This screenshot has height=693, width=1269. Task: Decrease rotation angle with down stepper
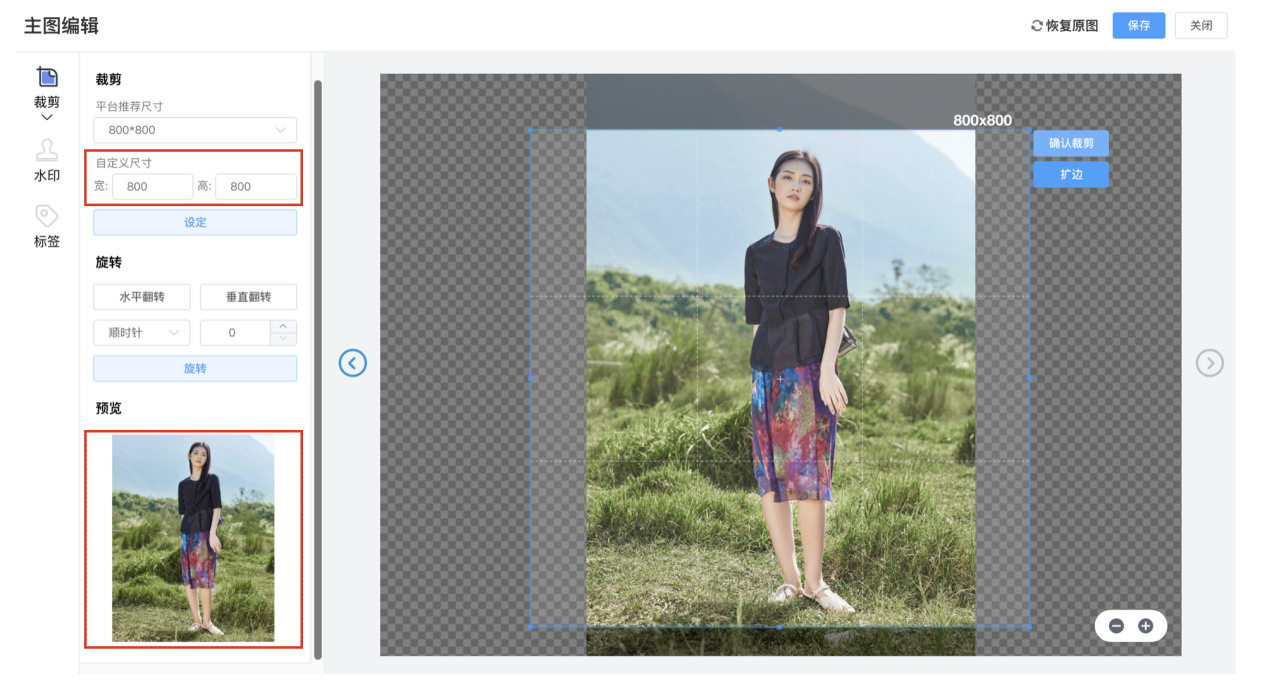[x=284, y=339]
